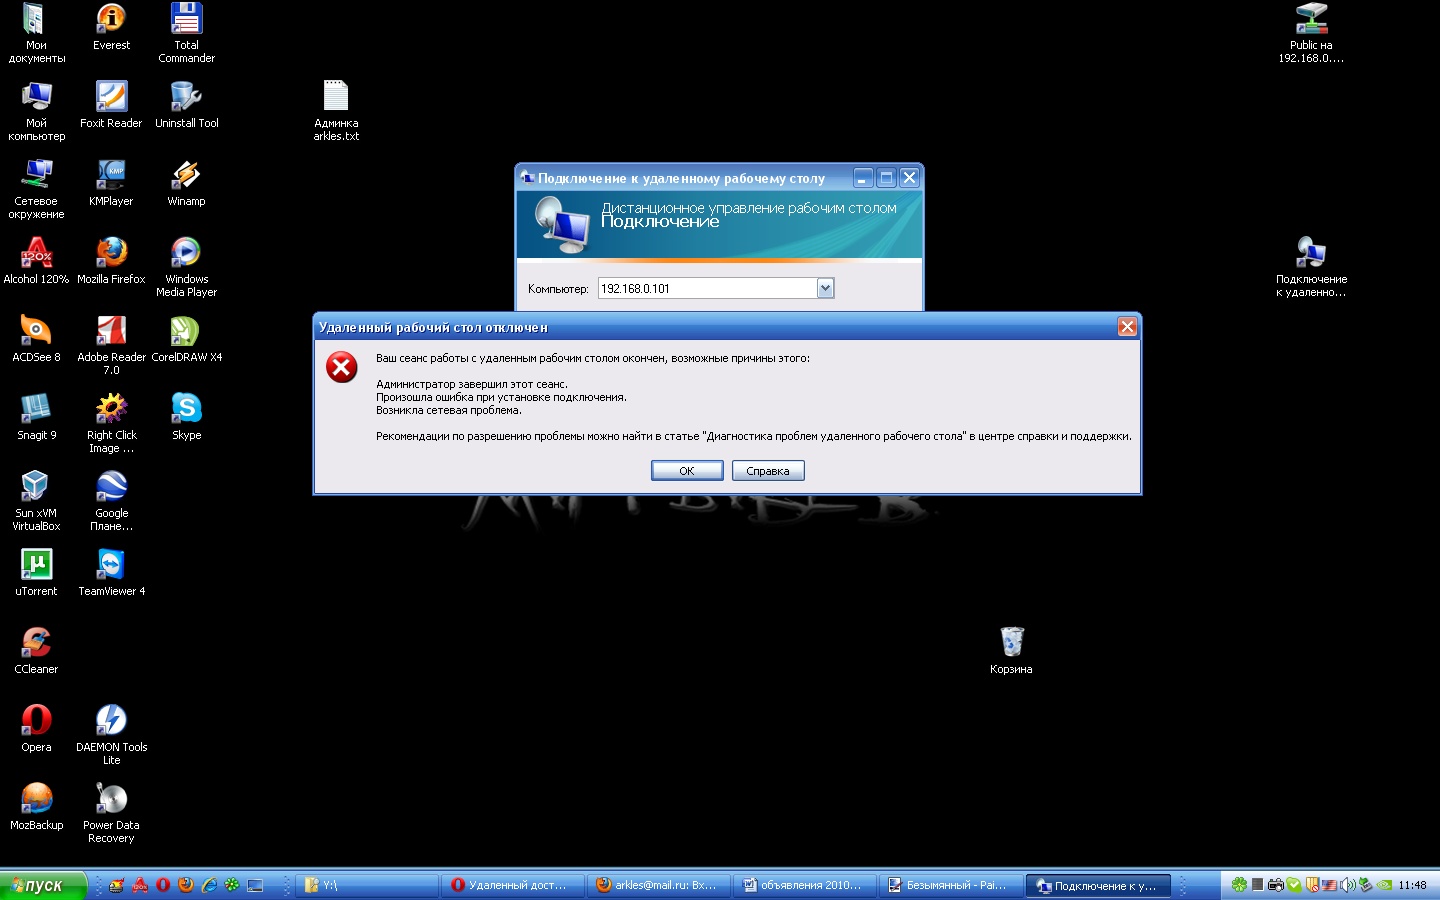This screenshot has height=900, width=1440.
Task: Click the text 'Произошла ошибка при установке подключения.'
Action: point(502,397)
